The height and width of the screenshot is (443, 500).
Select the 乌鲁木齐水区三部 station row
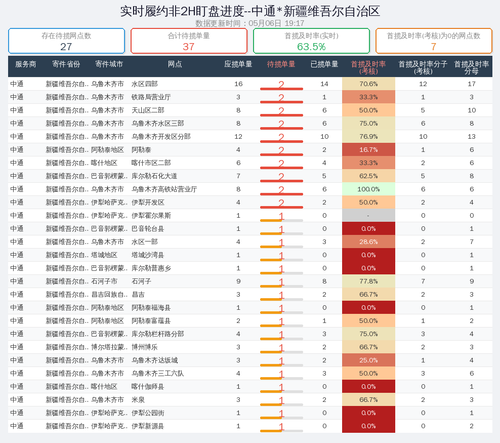click(250, 123)
